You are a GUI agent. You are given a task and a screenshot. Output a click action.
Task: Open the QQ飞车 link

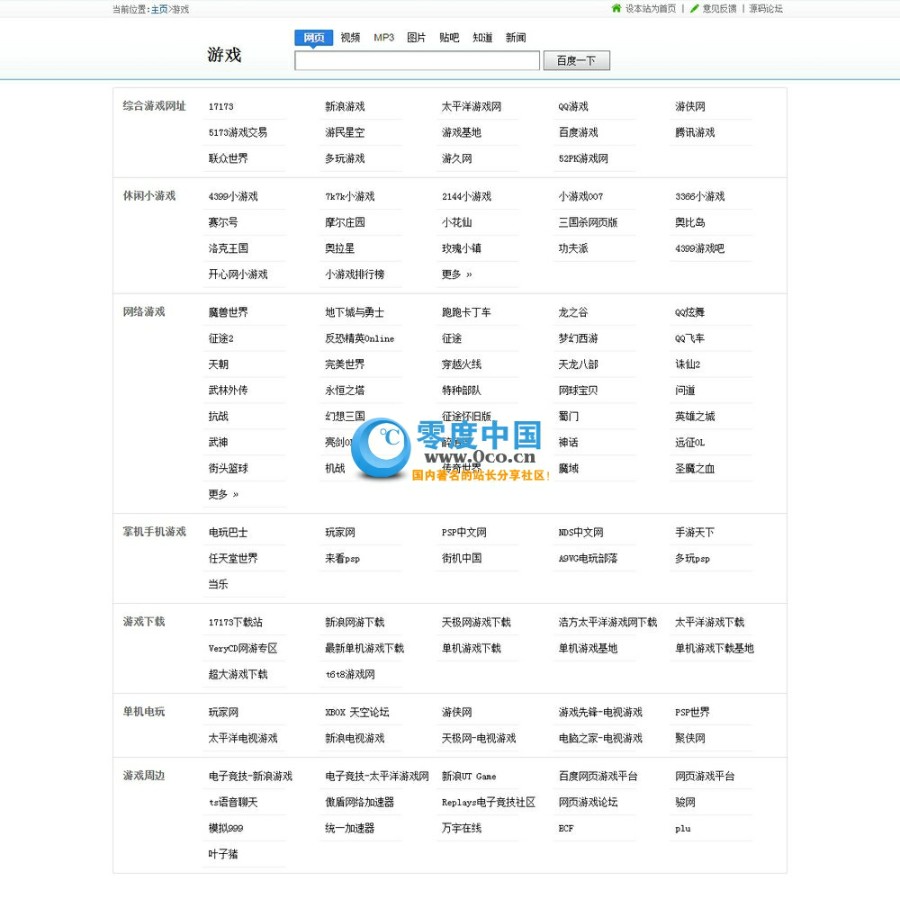pos(690,339)
